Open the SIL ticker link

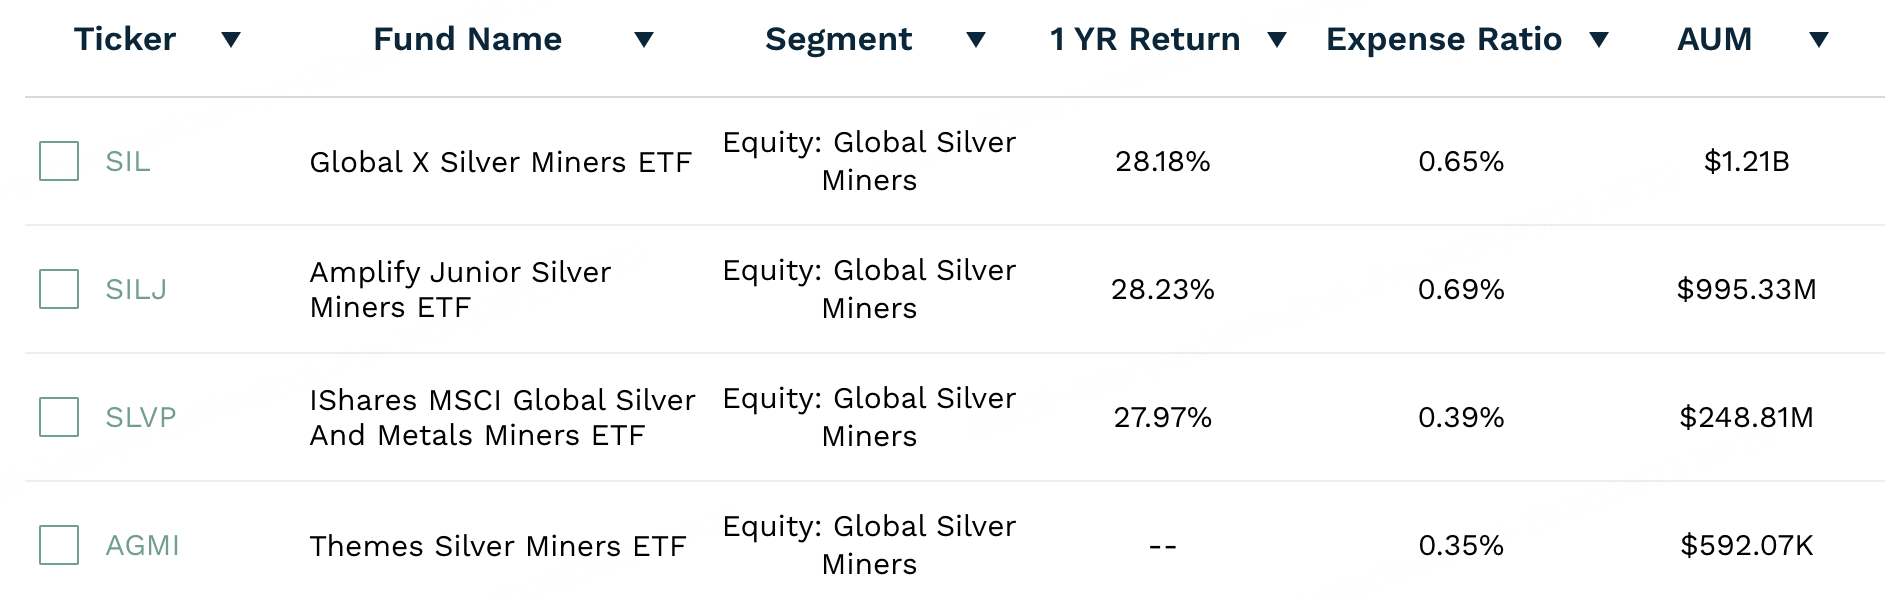pos(128,161)
